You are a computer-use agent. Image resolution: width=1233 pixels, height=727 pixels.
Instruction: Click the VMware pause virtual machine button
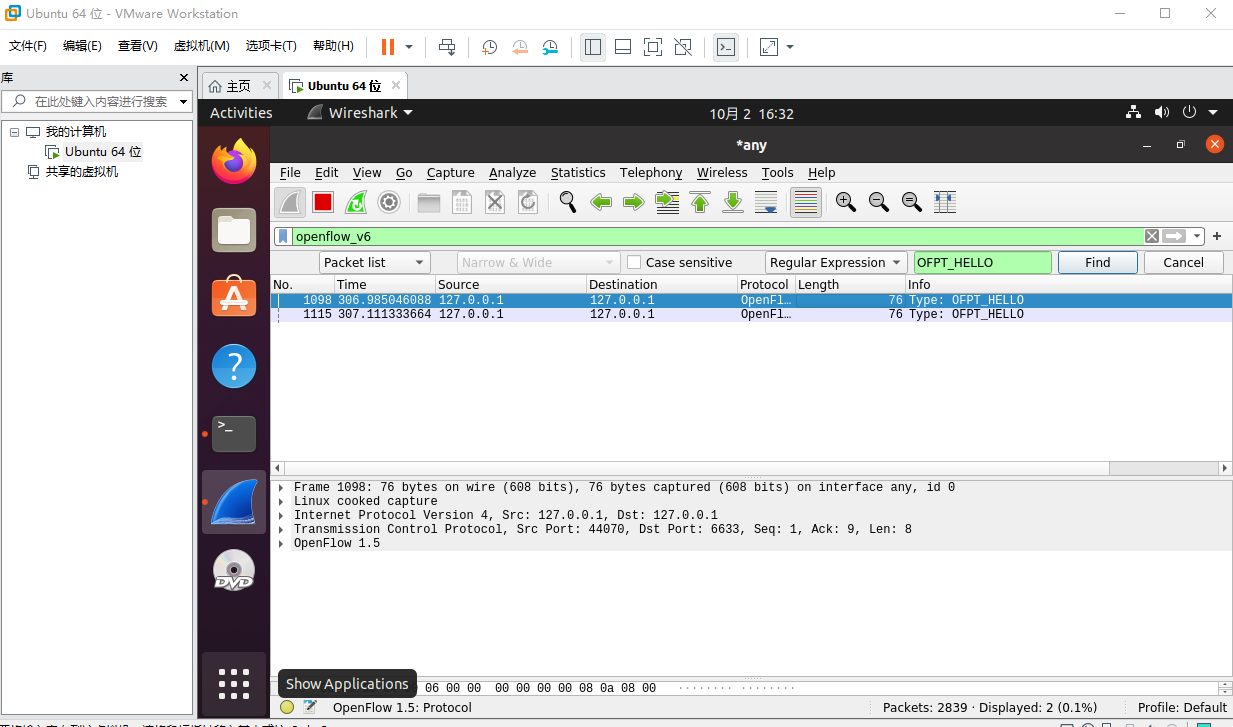[x=388, y=47]
